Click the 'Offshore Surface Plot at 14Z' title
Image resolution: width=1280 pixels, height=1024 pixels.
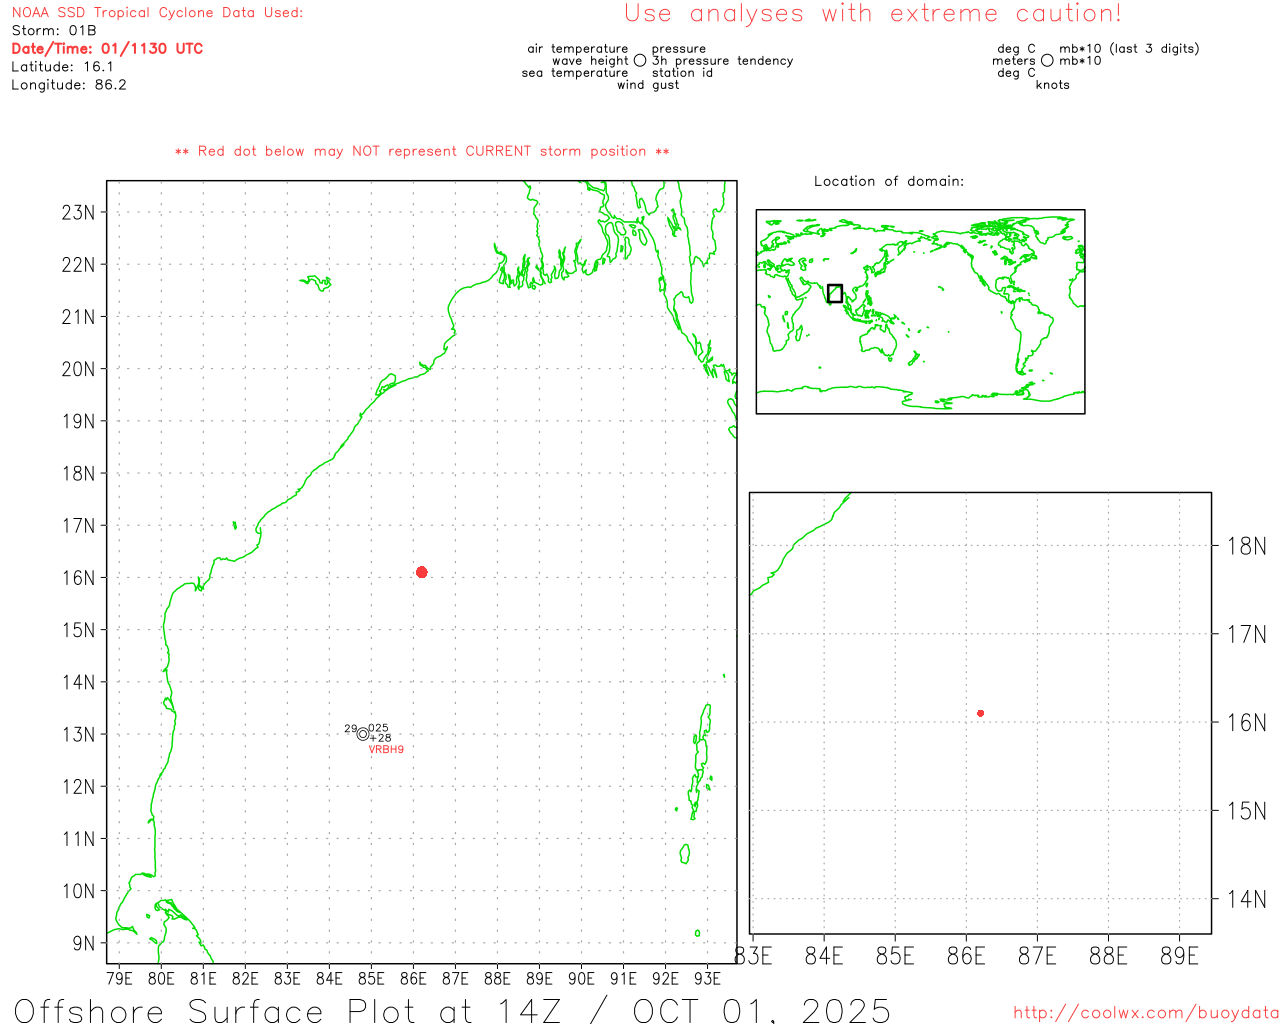click(452, 1010)
